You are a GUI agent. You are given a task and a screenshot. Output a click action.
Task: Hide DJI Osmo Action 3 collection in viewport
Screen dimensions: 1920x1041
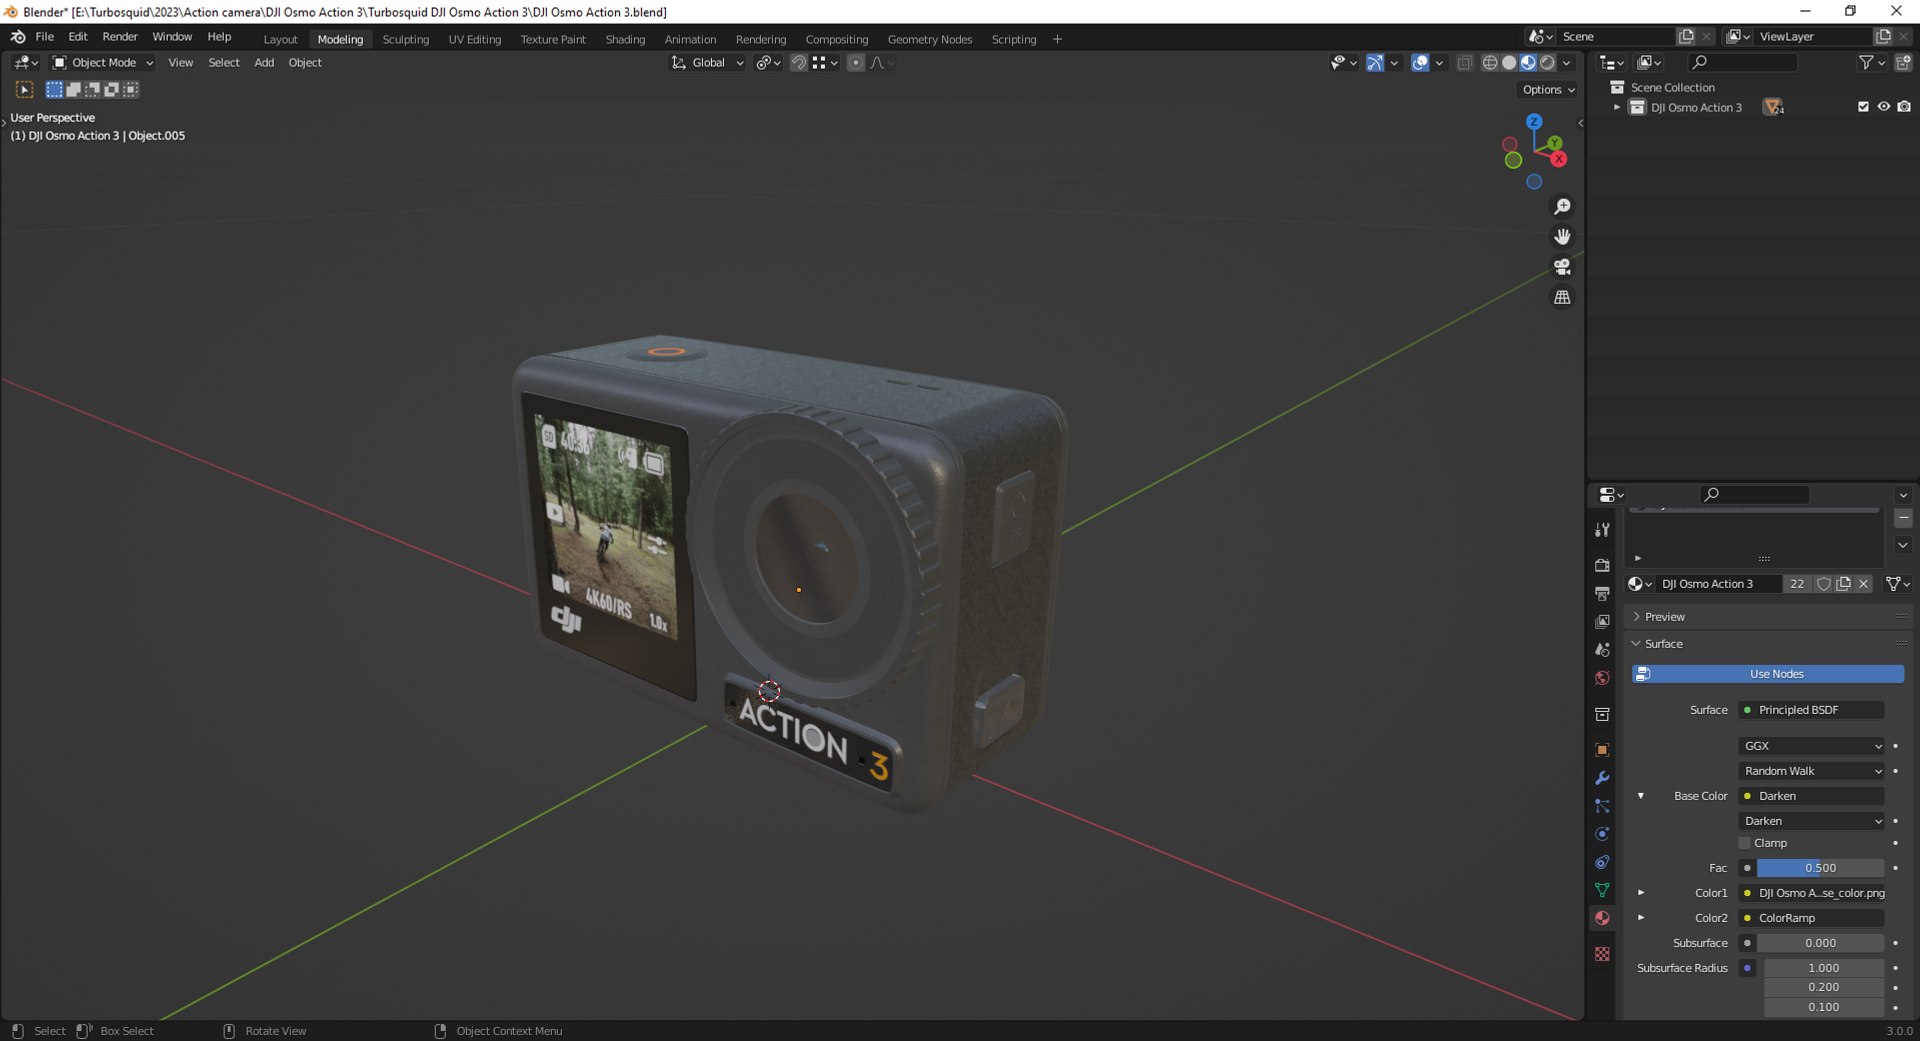[x=1884, y=107]
